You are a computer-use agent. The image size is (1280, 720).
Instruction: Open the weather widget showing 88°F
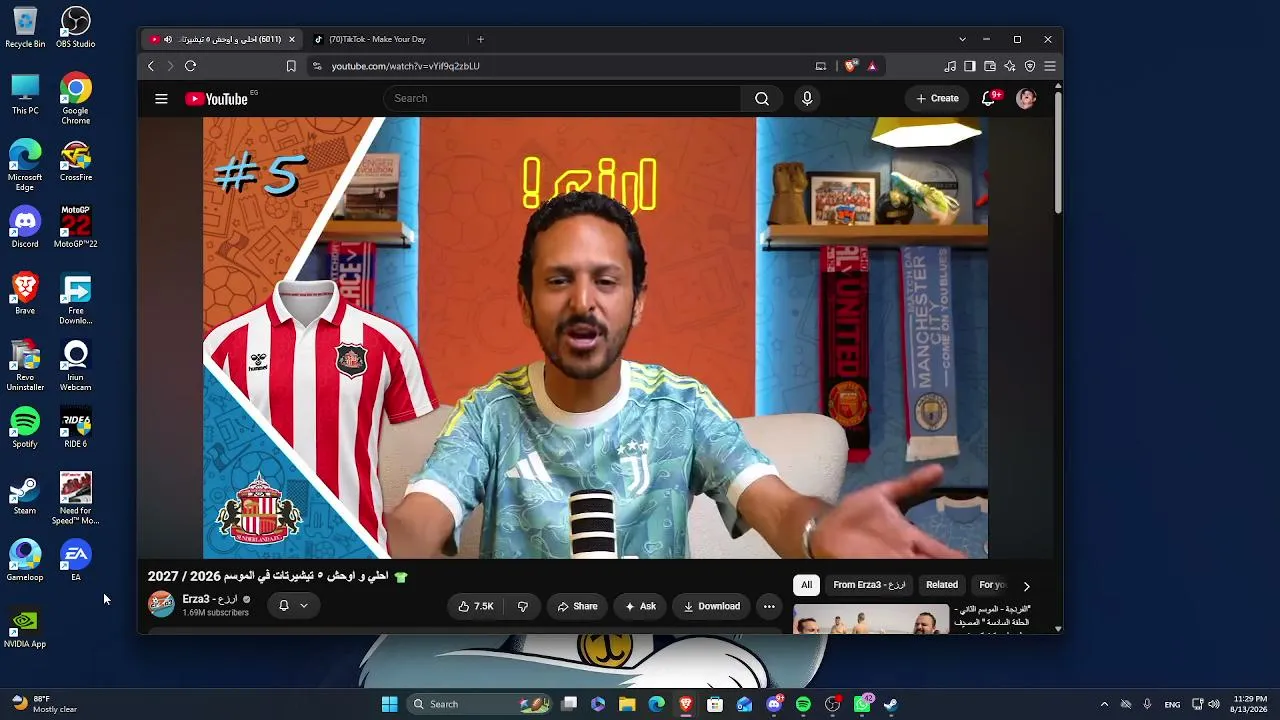tap(45, 704)
